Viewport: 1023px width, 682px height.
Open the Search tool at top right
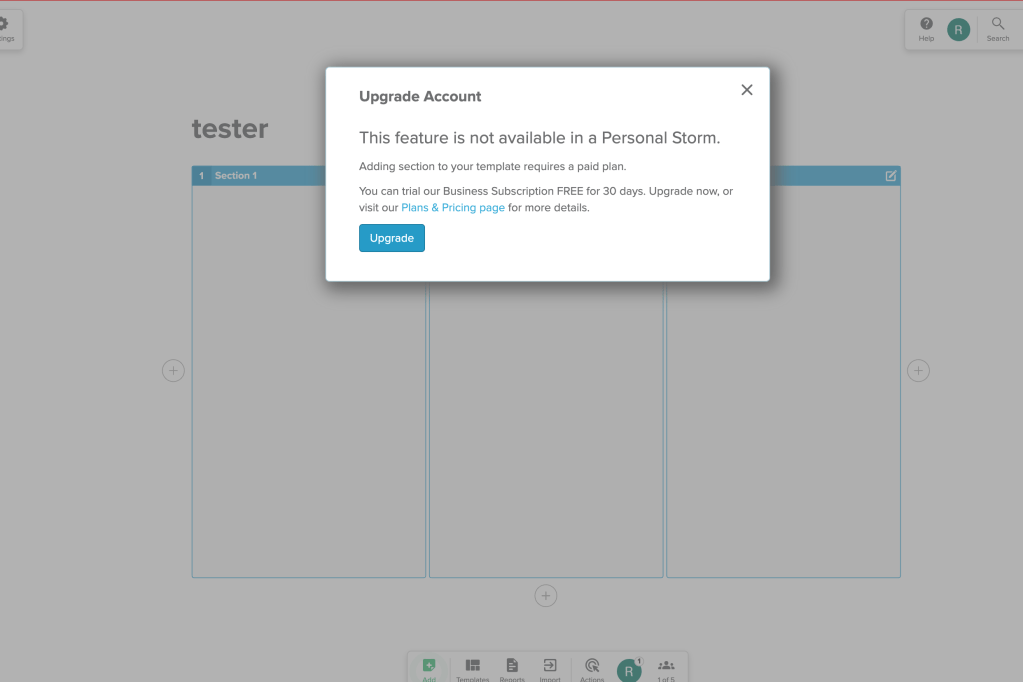pyautogui.click(x=998, y=29)
